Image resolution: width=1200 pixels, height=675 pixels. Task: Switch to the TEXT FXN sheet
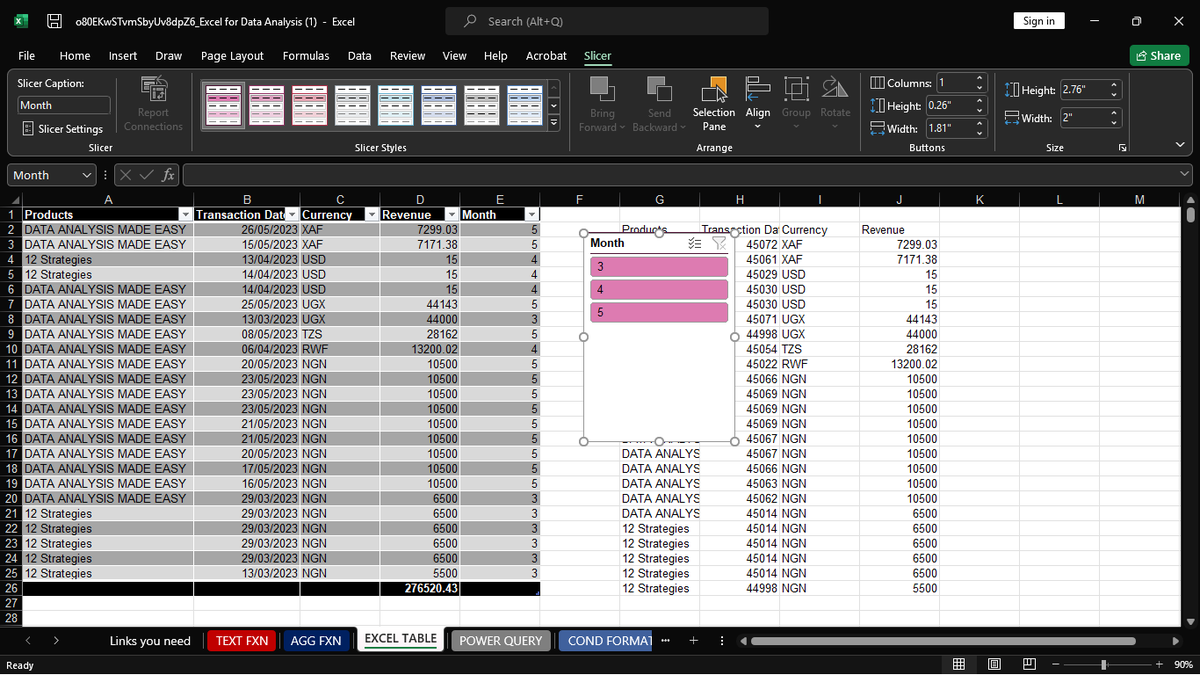[243, 641]
